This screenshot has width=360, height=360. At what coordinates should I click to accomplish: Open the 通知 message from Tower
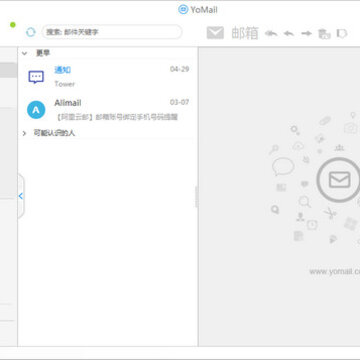pyautogui.click(x=108, y=77)
